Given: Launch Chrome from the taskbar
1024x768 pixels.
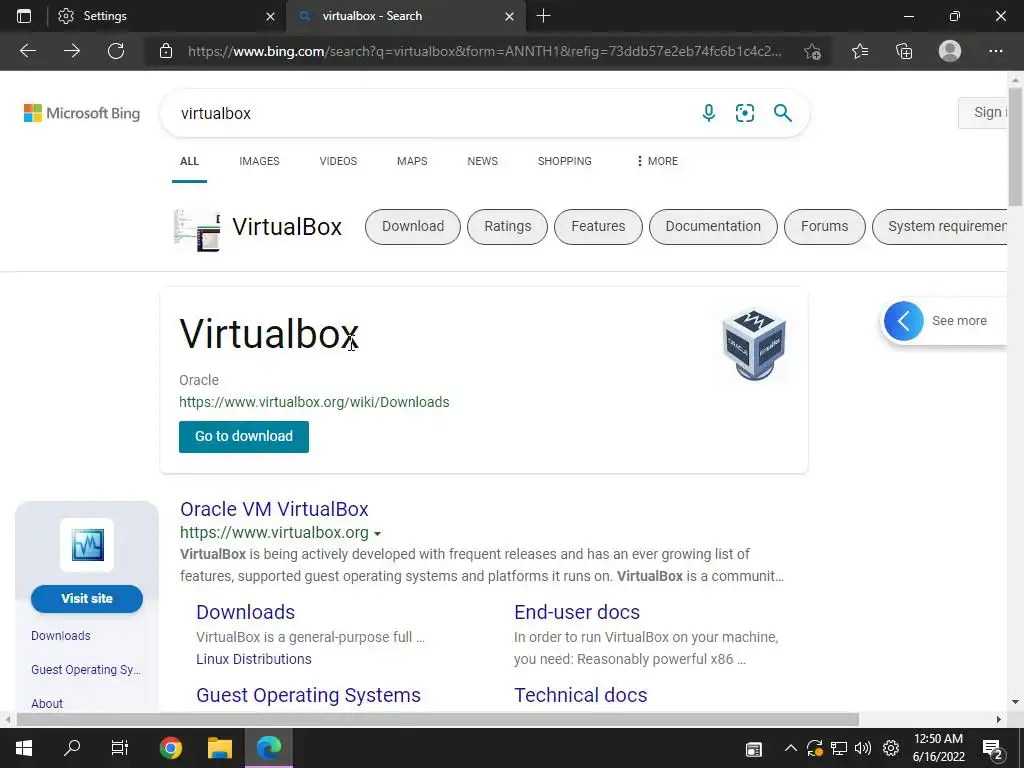Looking at the screenshot, I should pyautogui.click(x=171, y=748).
